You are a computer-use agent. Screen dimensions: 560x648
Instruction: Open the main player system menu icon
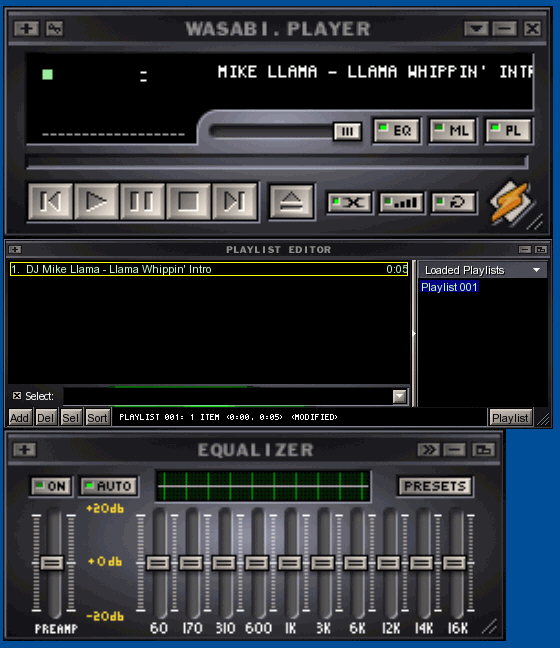[x=26, y=29]
